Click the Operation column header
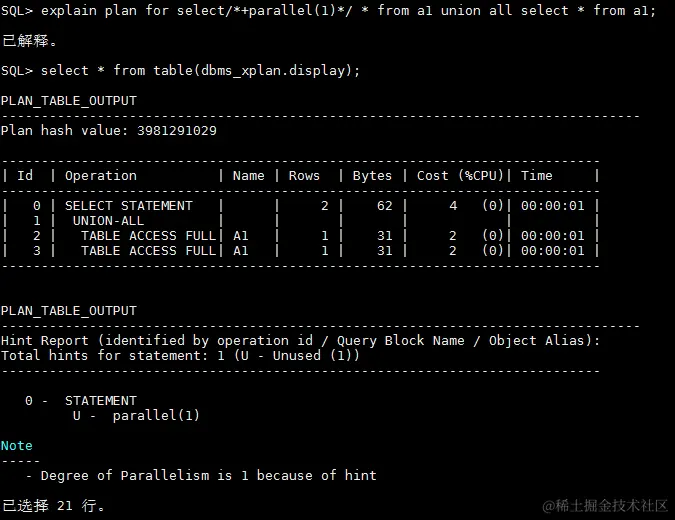The image size is (675, 520). click(101, 176)
